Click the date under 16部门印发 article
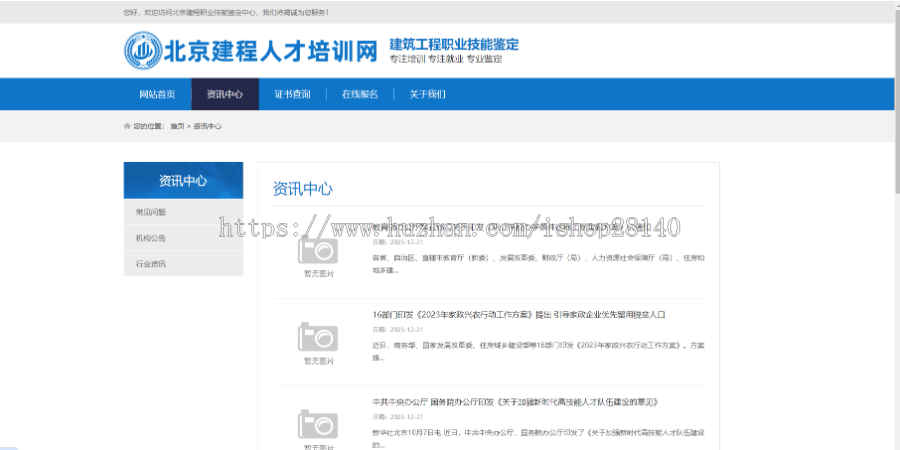 coord(398,330)
